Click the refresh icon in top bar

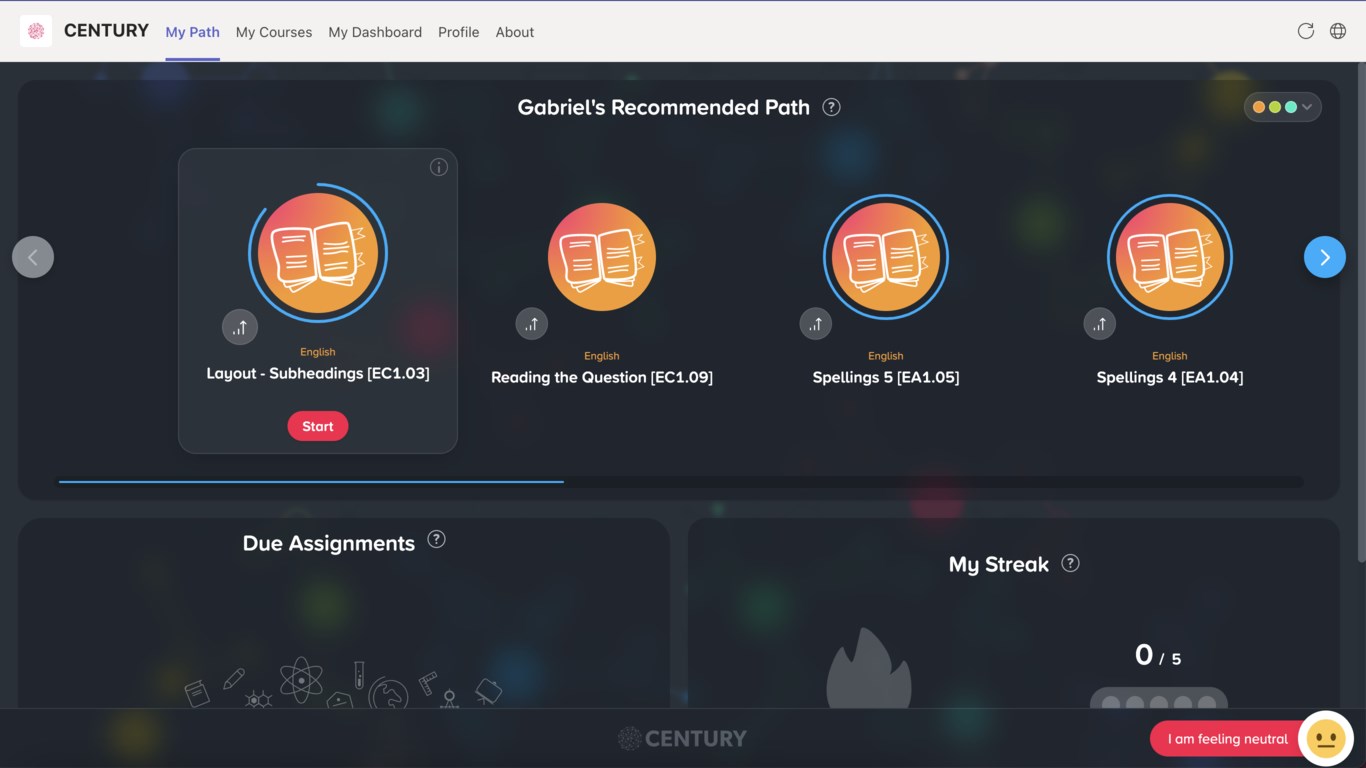(1305, 31)
